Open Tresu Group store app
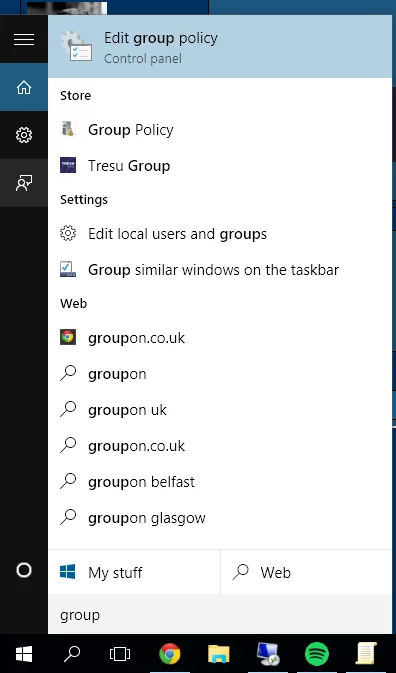396x673 pixels. click(222, 166)
